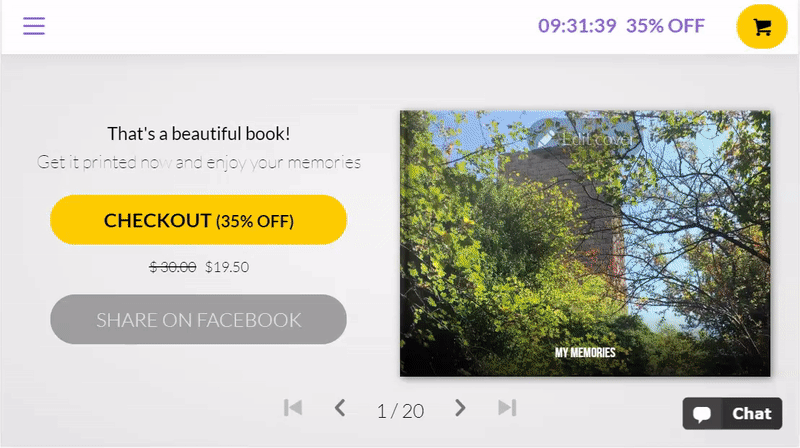Screen dimensions: 800x448
Task: Click the chat speech bubble icon
Action: (702, 414)
